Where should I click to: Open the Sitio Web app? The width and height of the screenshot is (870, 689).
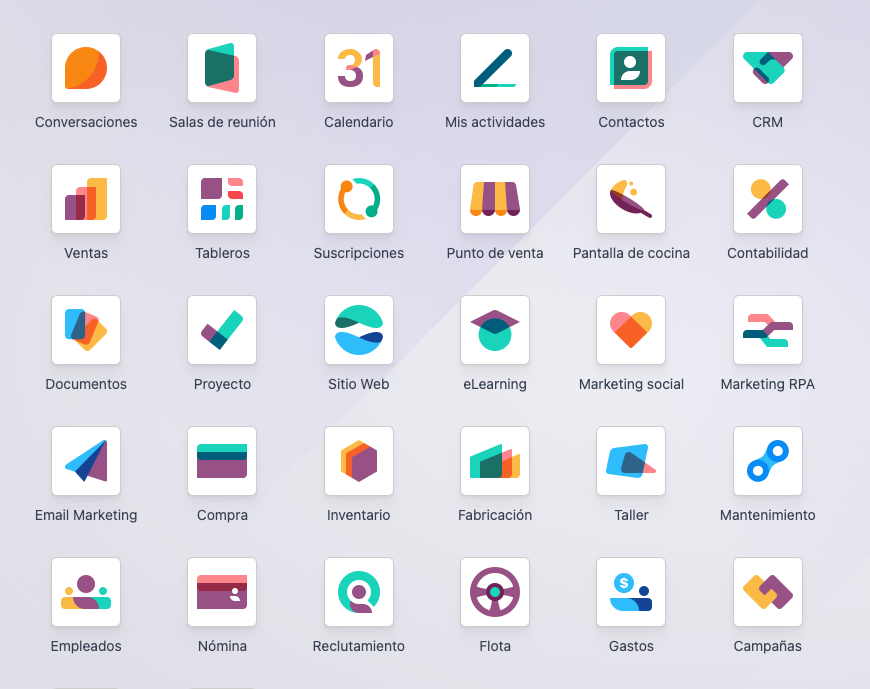click(x=359, y=330)
